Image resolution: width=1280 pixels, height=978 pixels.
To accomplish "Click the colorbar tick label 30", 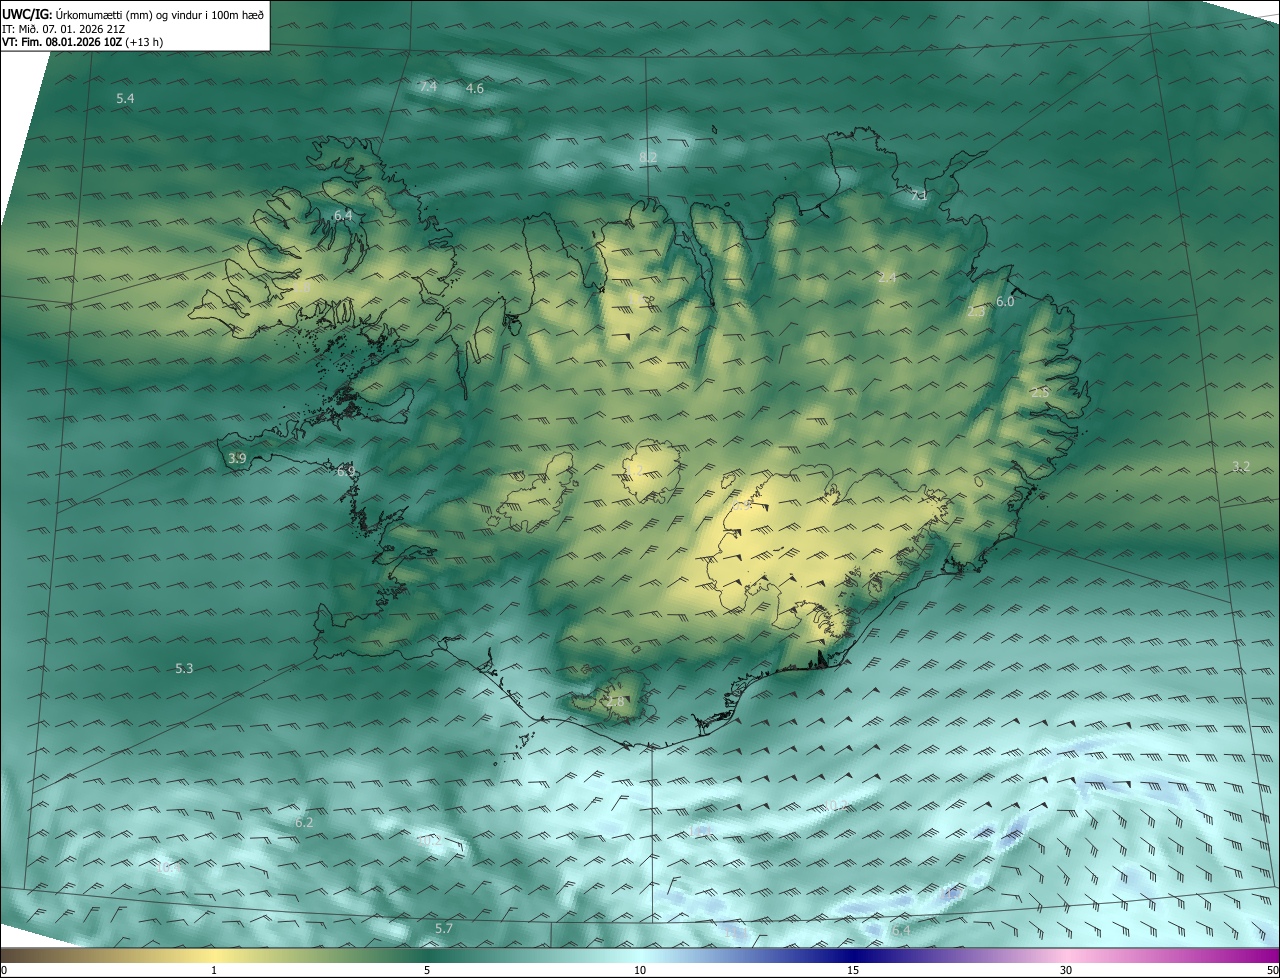I will 1066,970.
